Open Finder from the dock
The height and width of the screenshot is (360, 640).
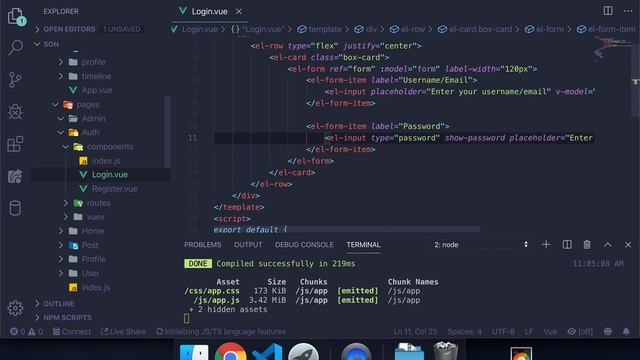pos(194,352)
